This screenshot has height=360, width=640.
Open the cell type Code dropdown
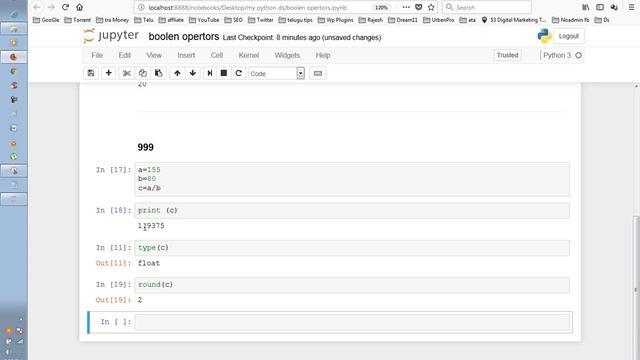(x=277, y=73)
